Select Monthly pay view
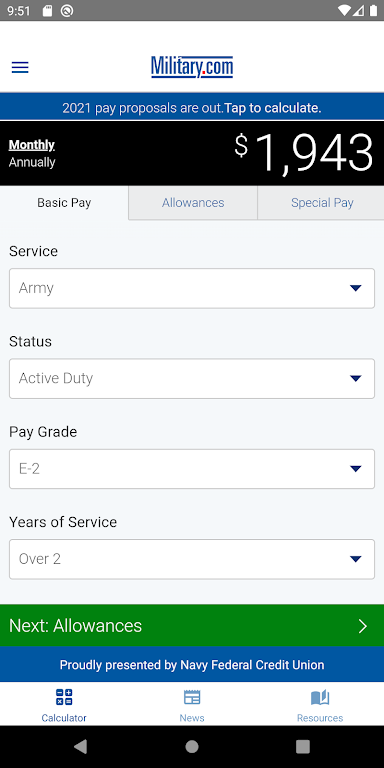The height and width of the screenshot is (768, 384). tap(32, 145)
